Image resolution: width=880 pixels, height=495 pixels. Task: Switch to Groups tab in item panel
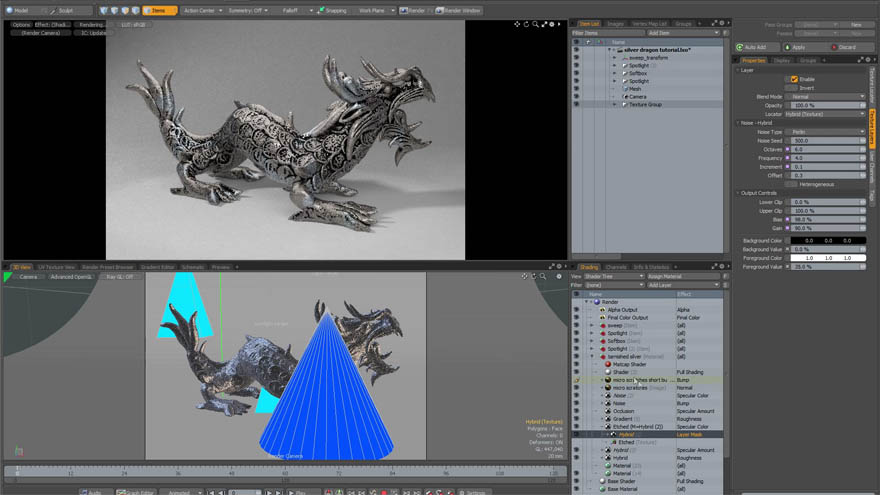pyautogui.click(x=683, y=24)
